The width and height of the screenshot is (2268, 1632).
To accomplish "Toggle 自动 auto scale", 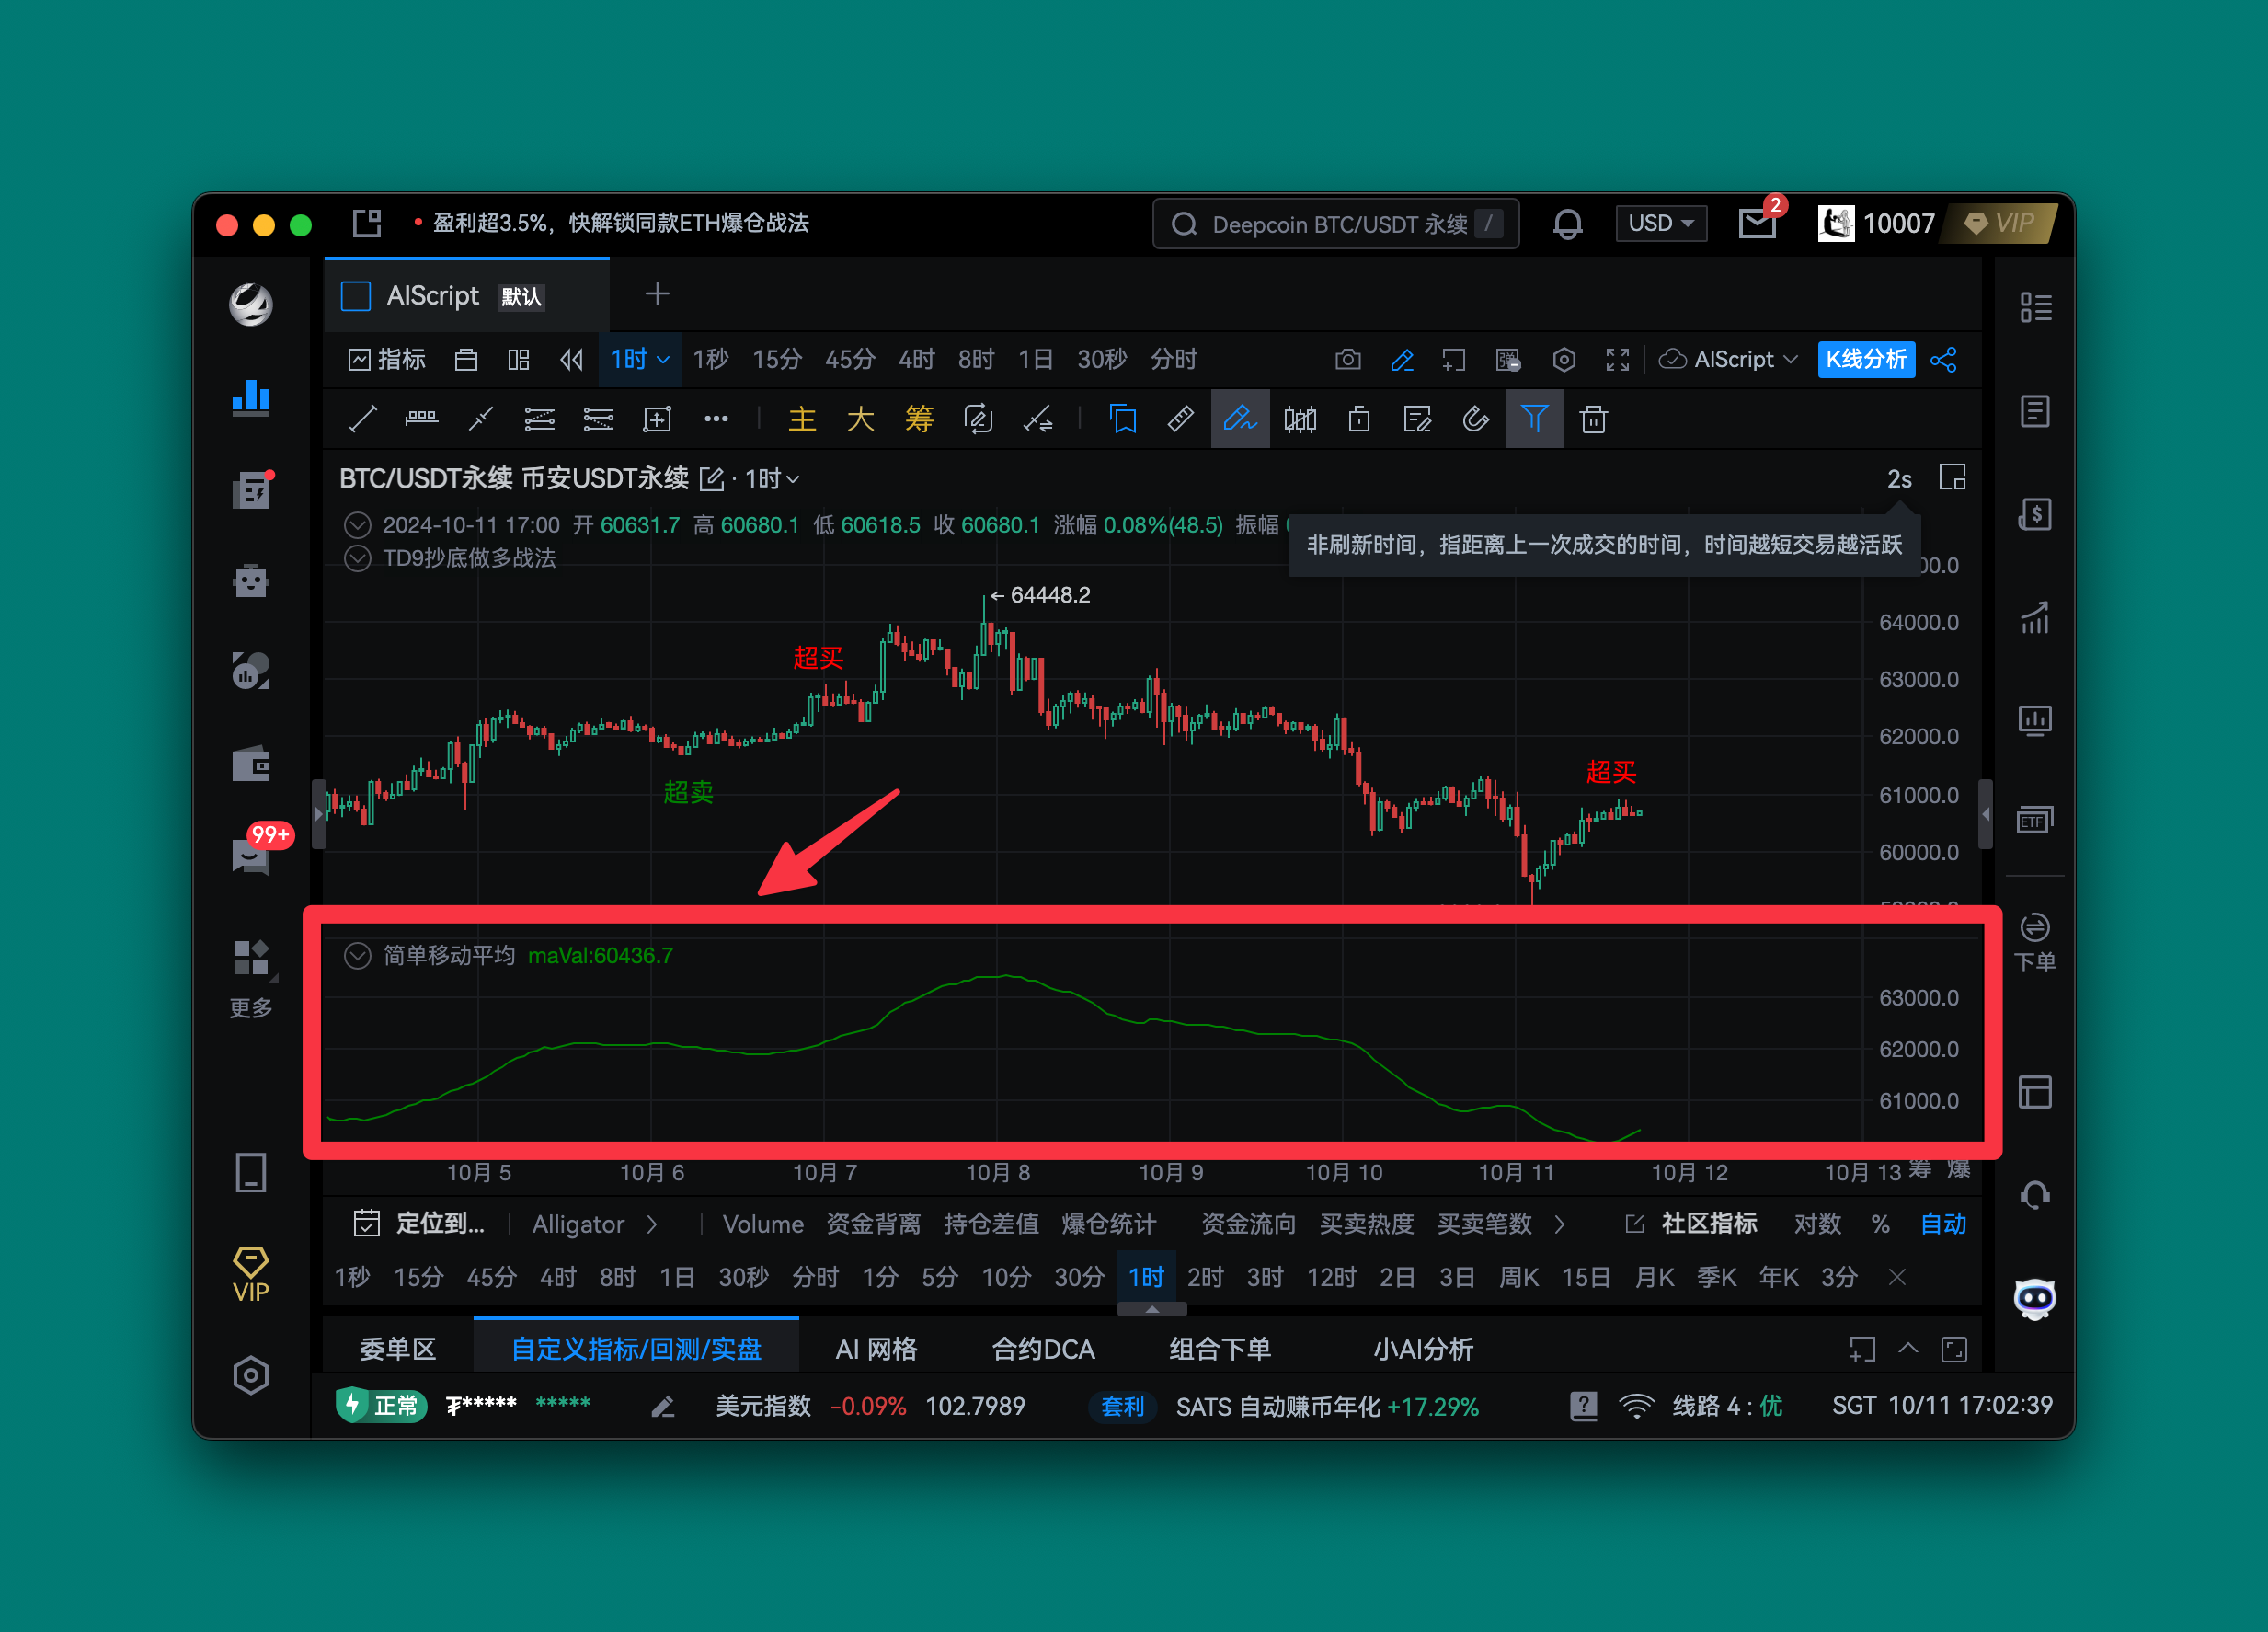I will 1943,1224.
